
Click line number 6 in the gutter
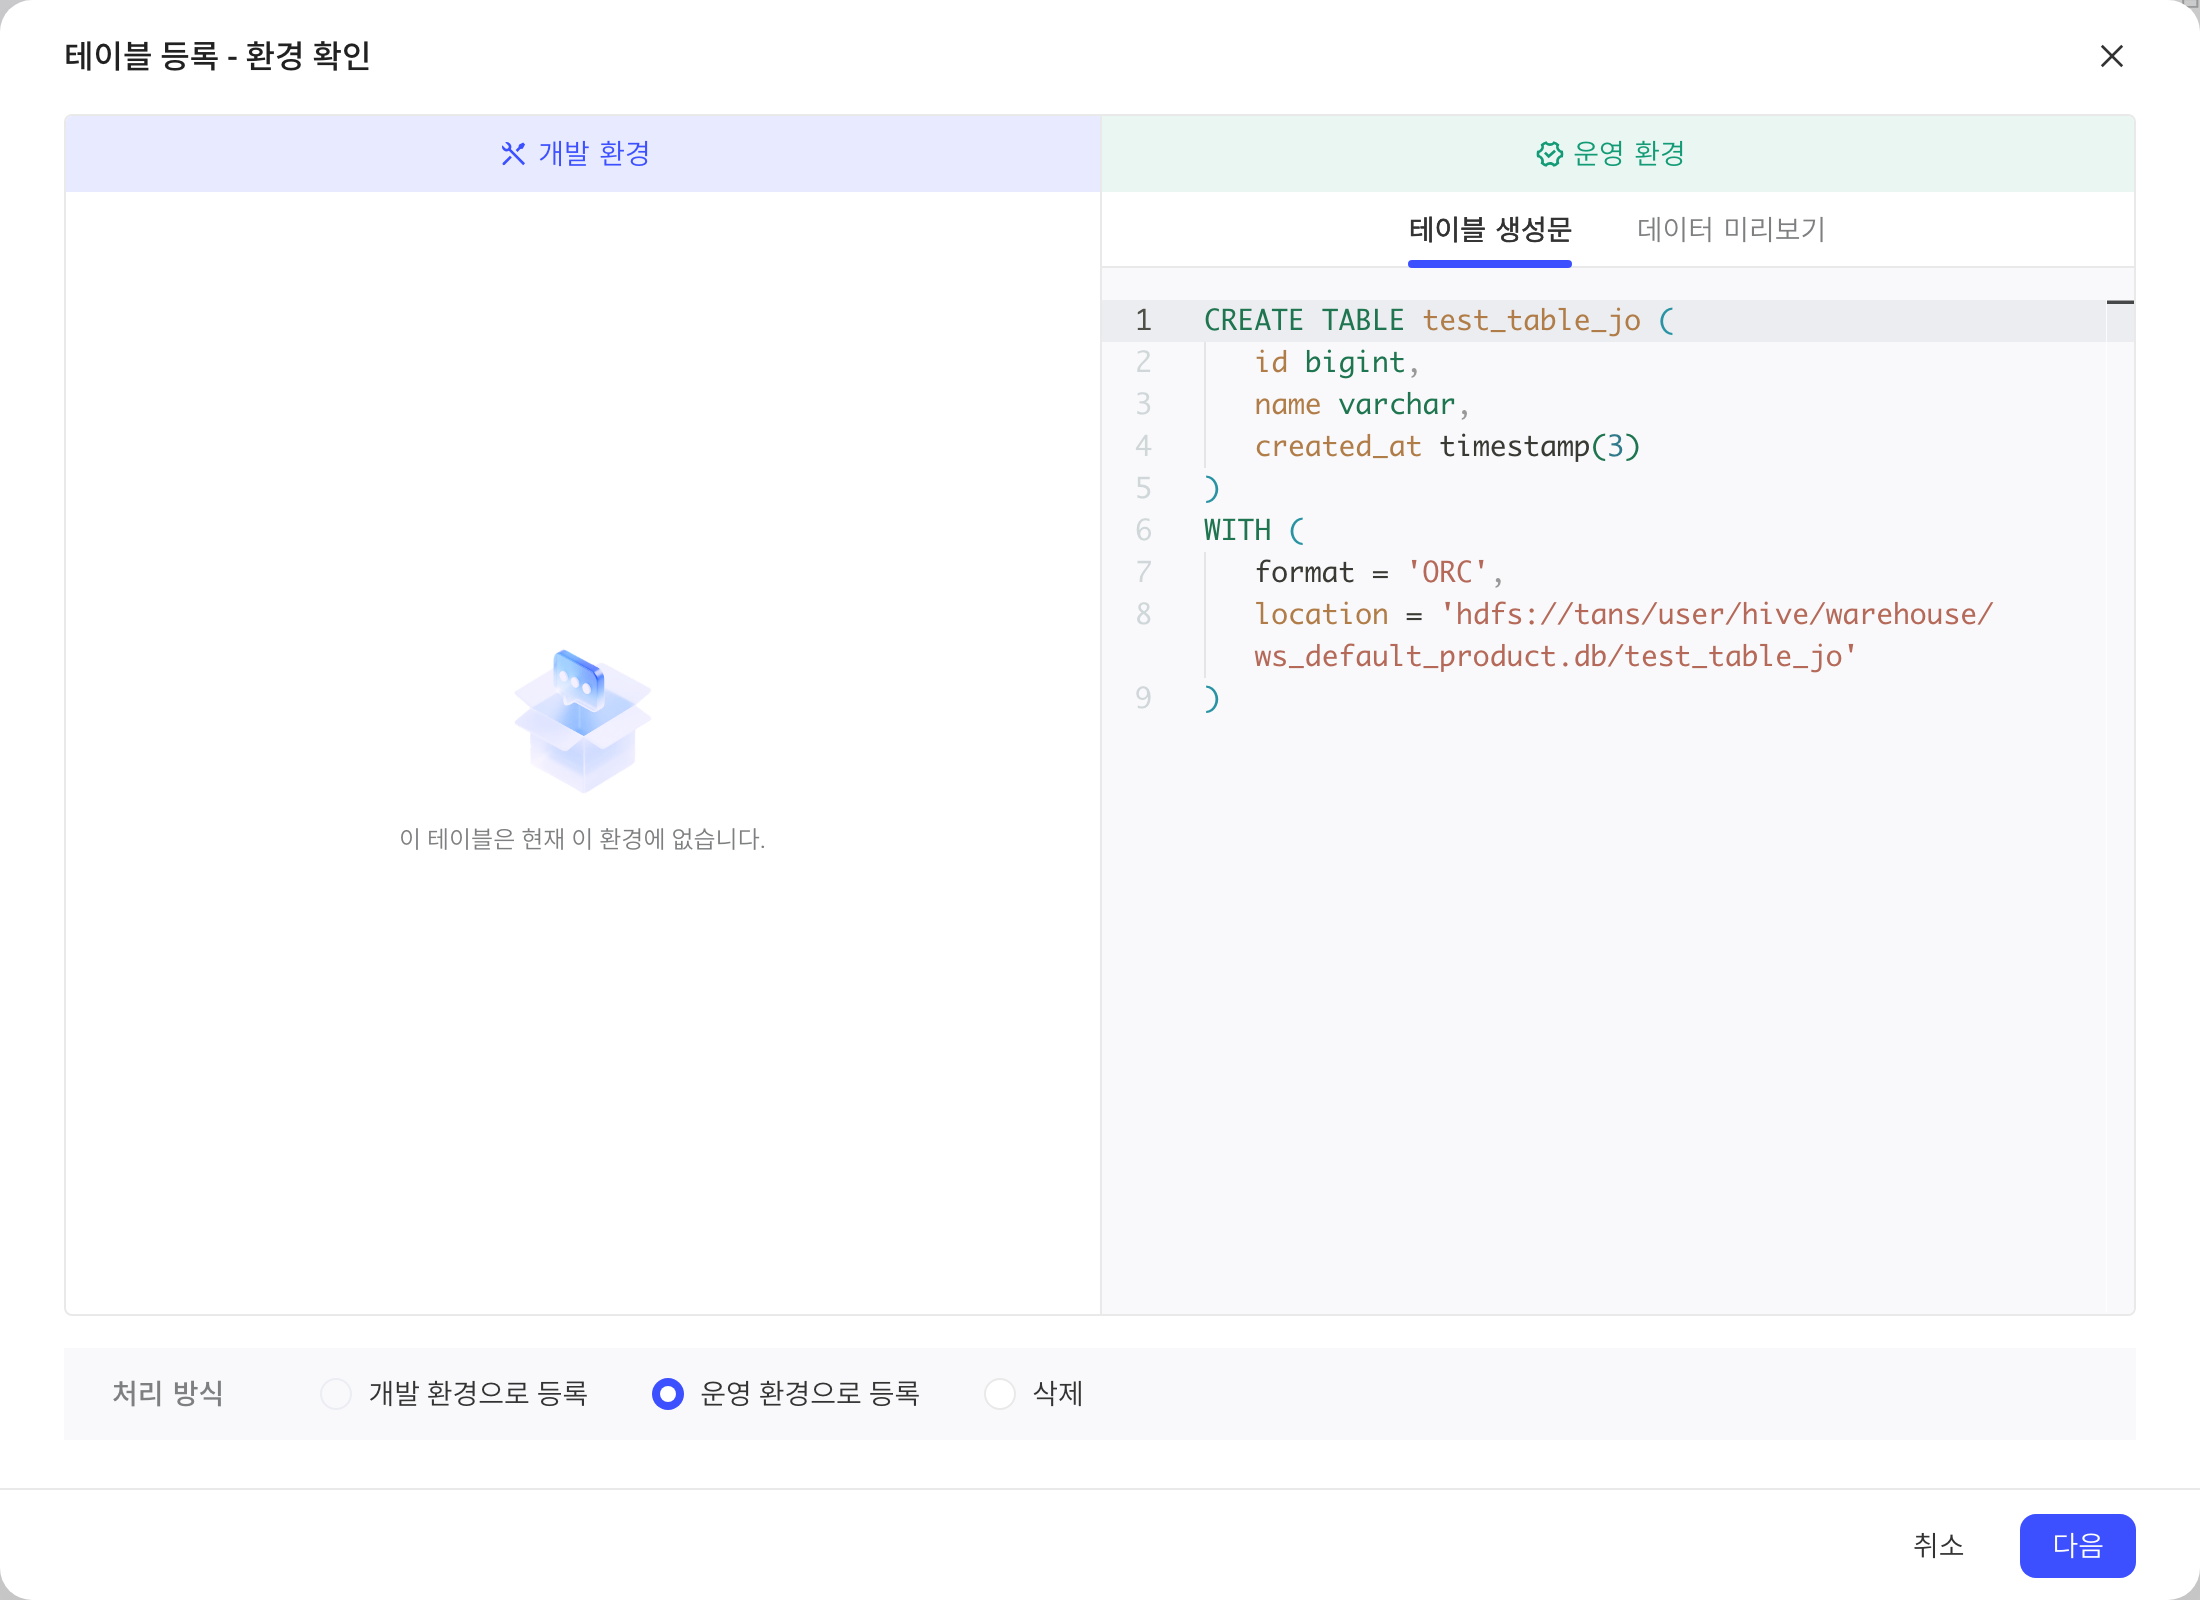(x=1144, y=530)
